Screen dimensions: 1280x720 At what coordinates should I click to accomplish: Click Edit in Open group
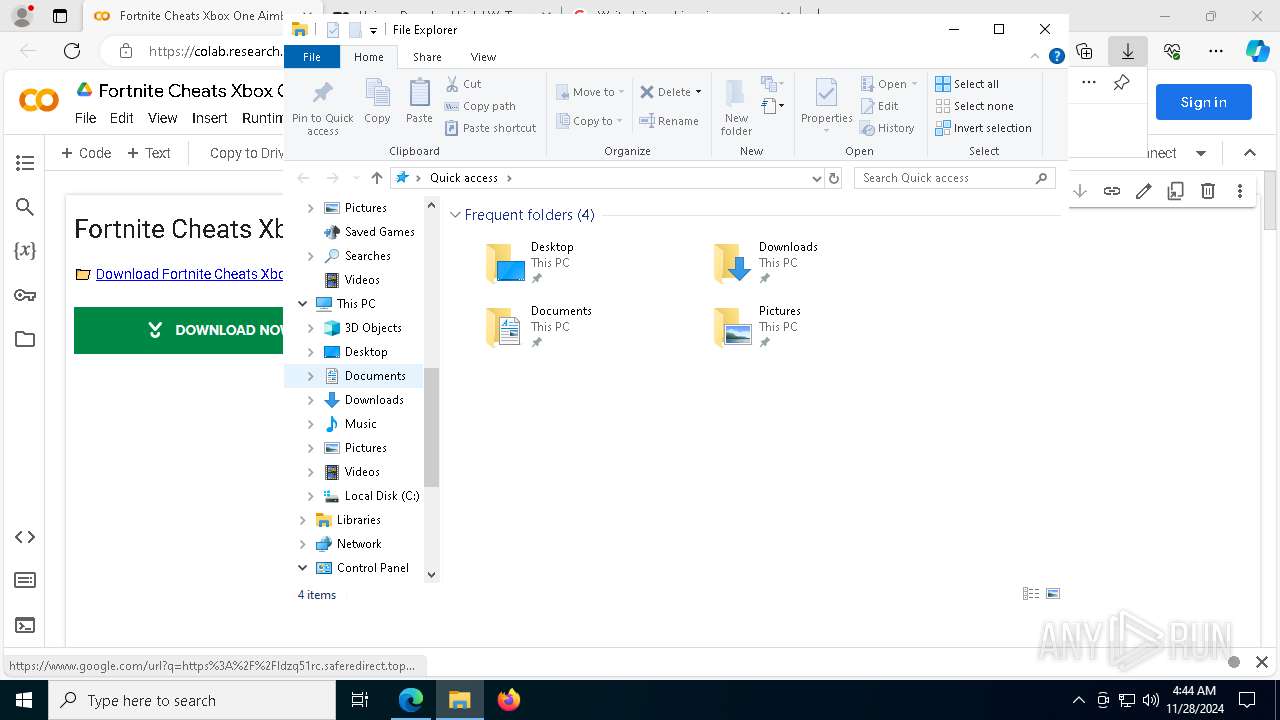point(879,106)
